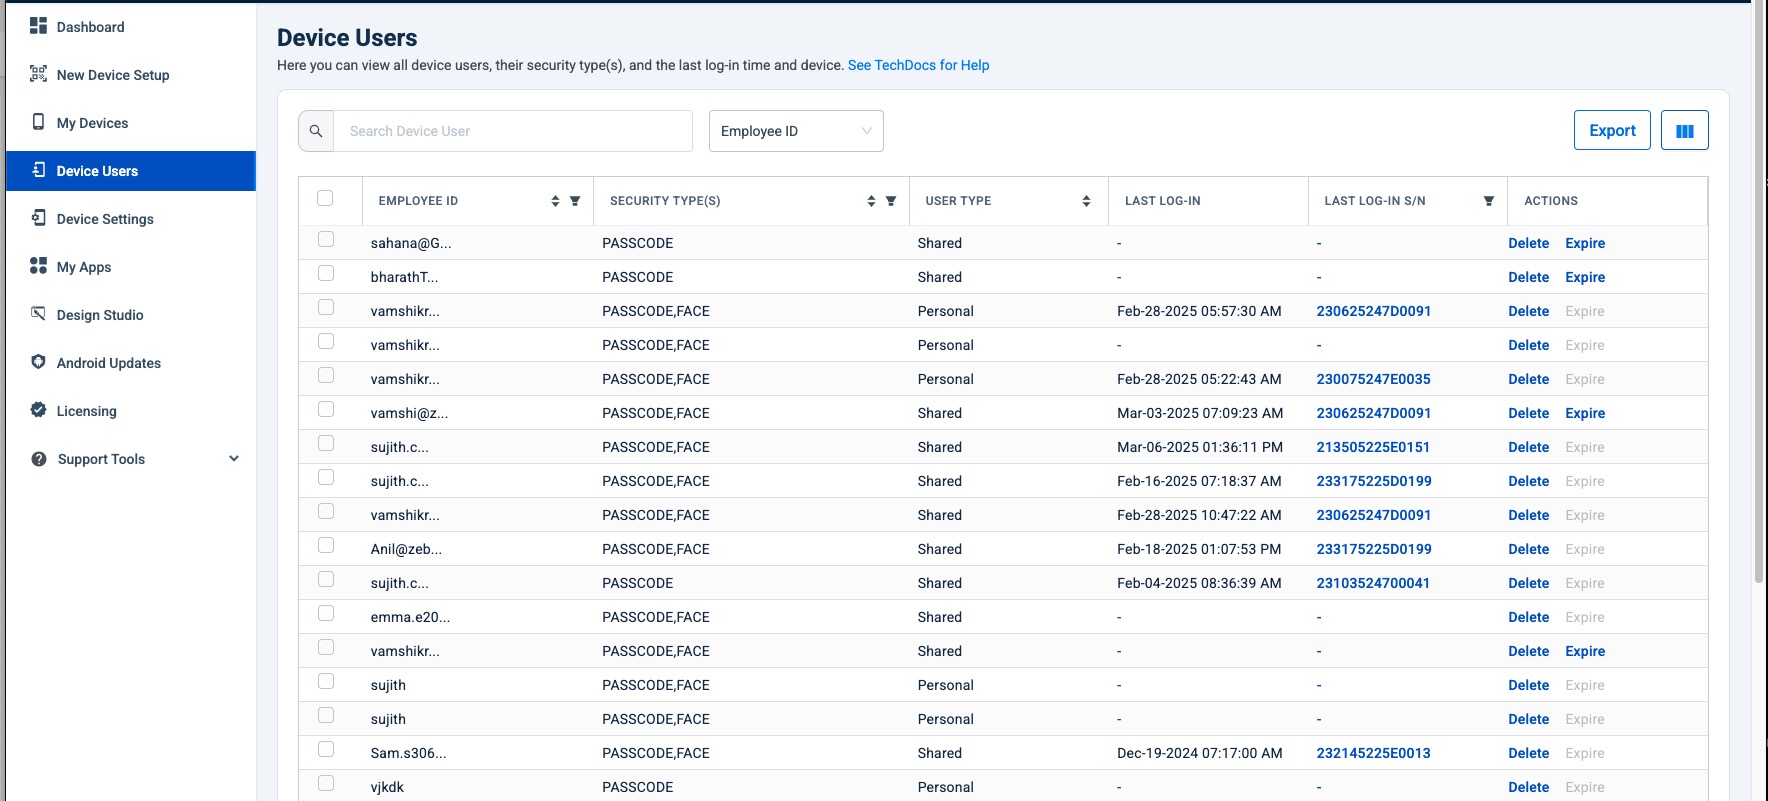Click the page's vertical scrollbar
This screenshot has height=801, width=1768.
tap(1759, 300)
